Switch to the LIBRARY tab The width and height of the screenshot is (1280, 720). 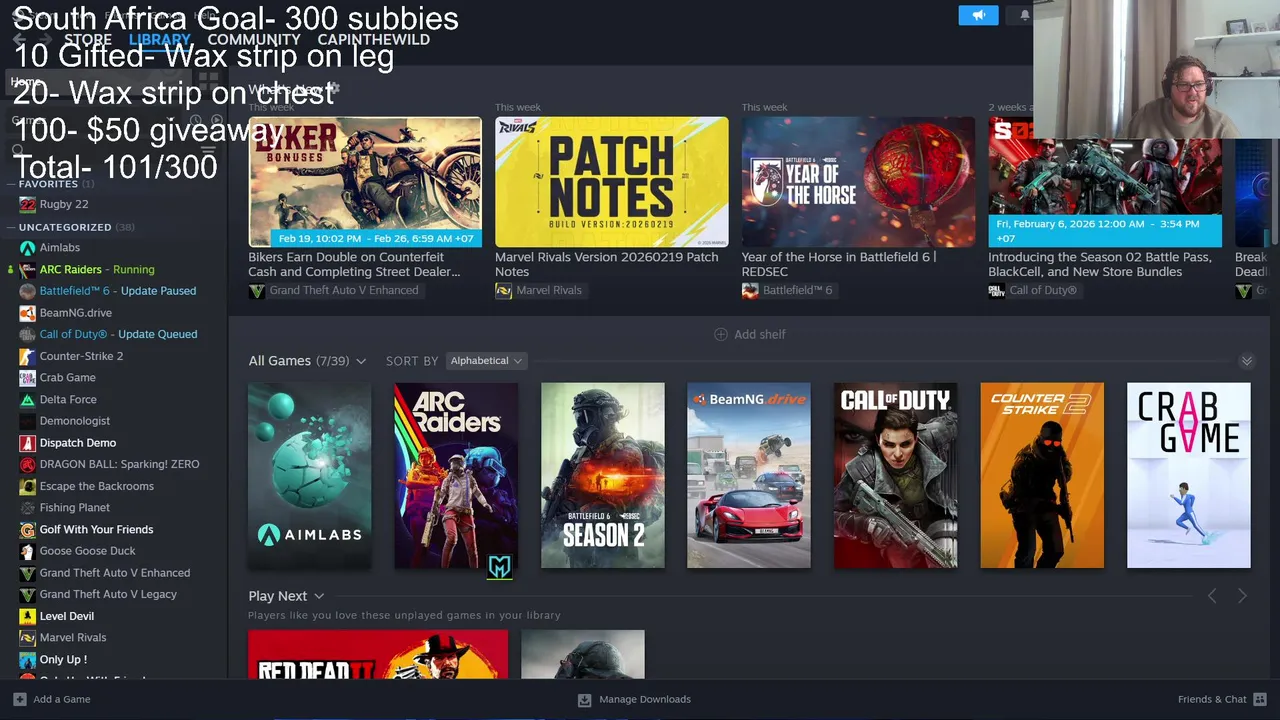159,40
